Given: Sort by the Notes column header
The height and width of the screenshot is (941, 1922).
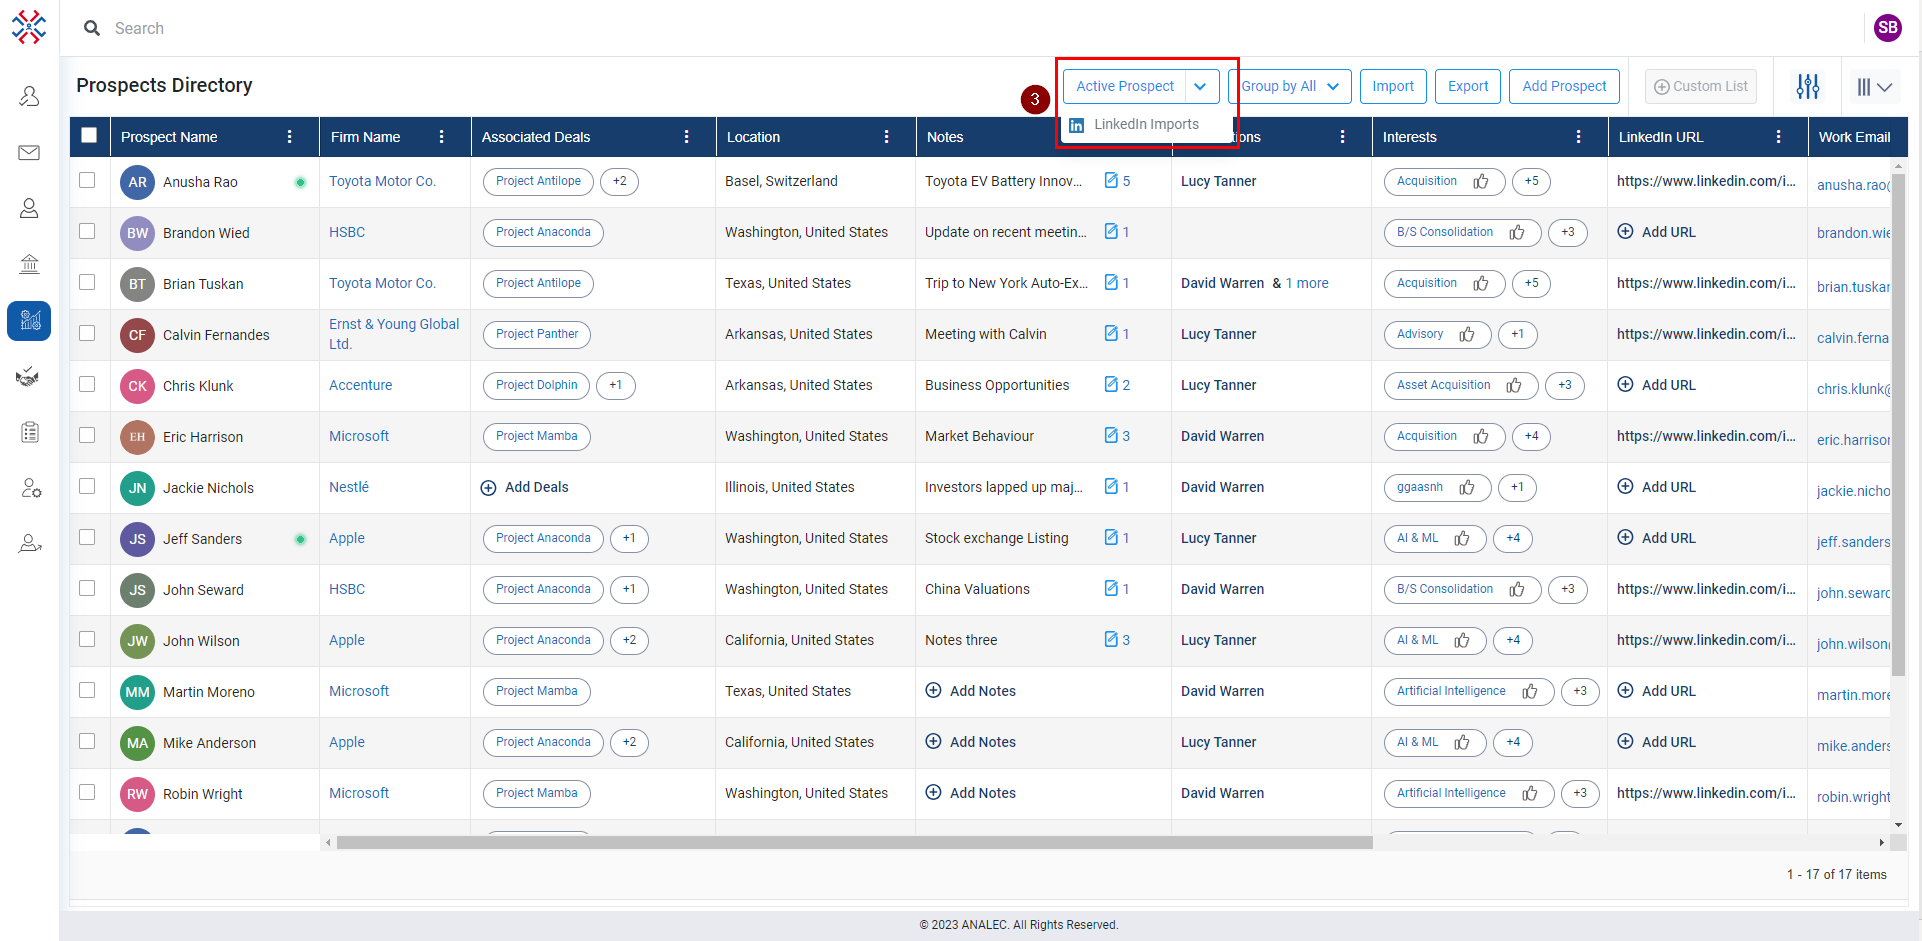Looking at the screenshot, I should click(x=945, y=137).
